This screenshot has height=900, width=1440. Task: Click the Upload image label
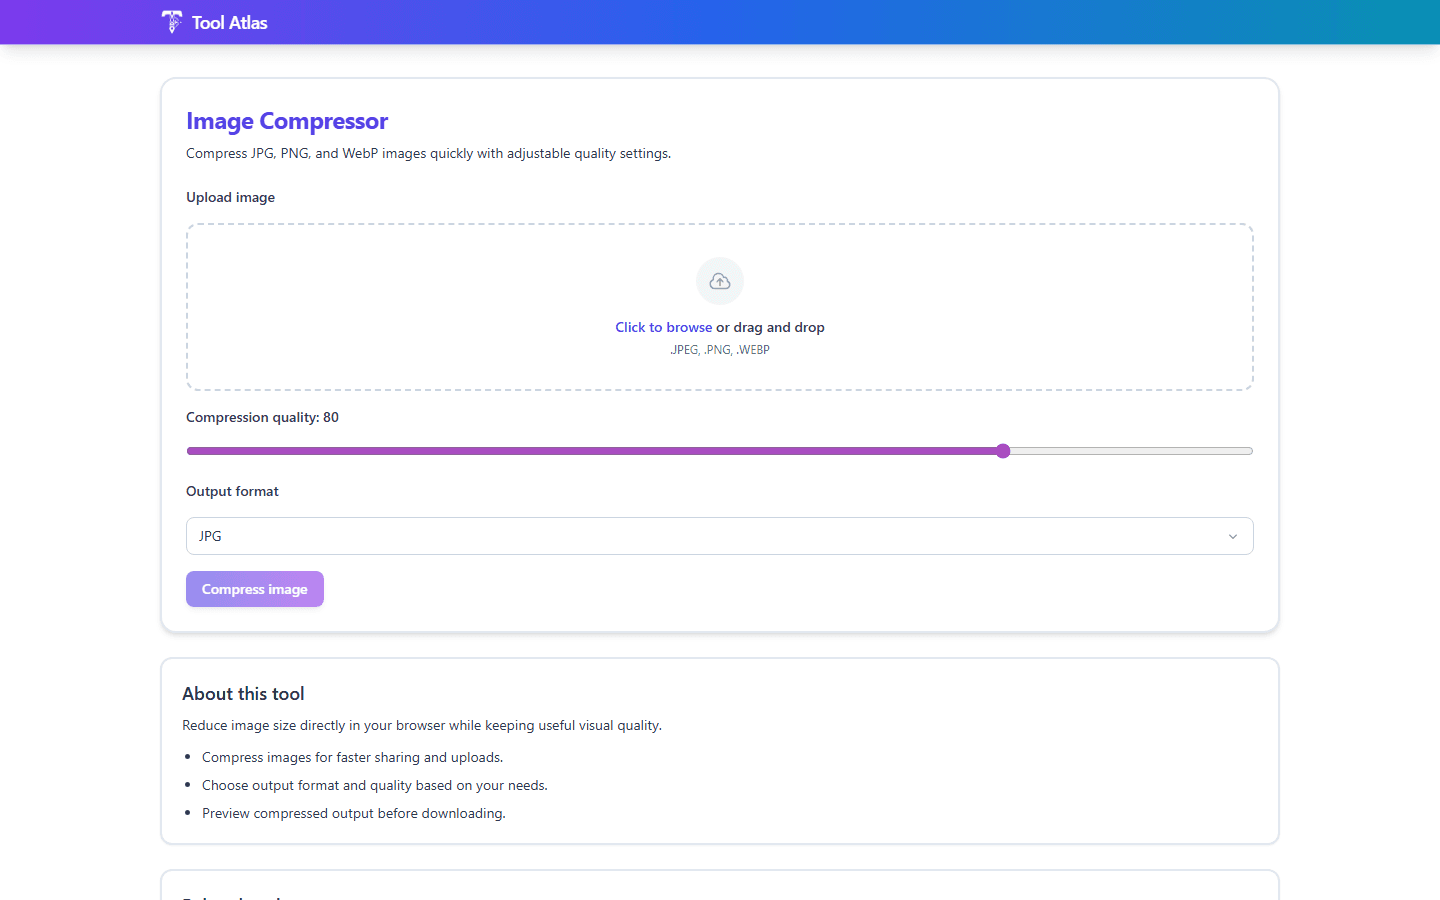[230, 197]
